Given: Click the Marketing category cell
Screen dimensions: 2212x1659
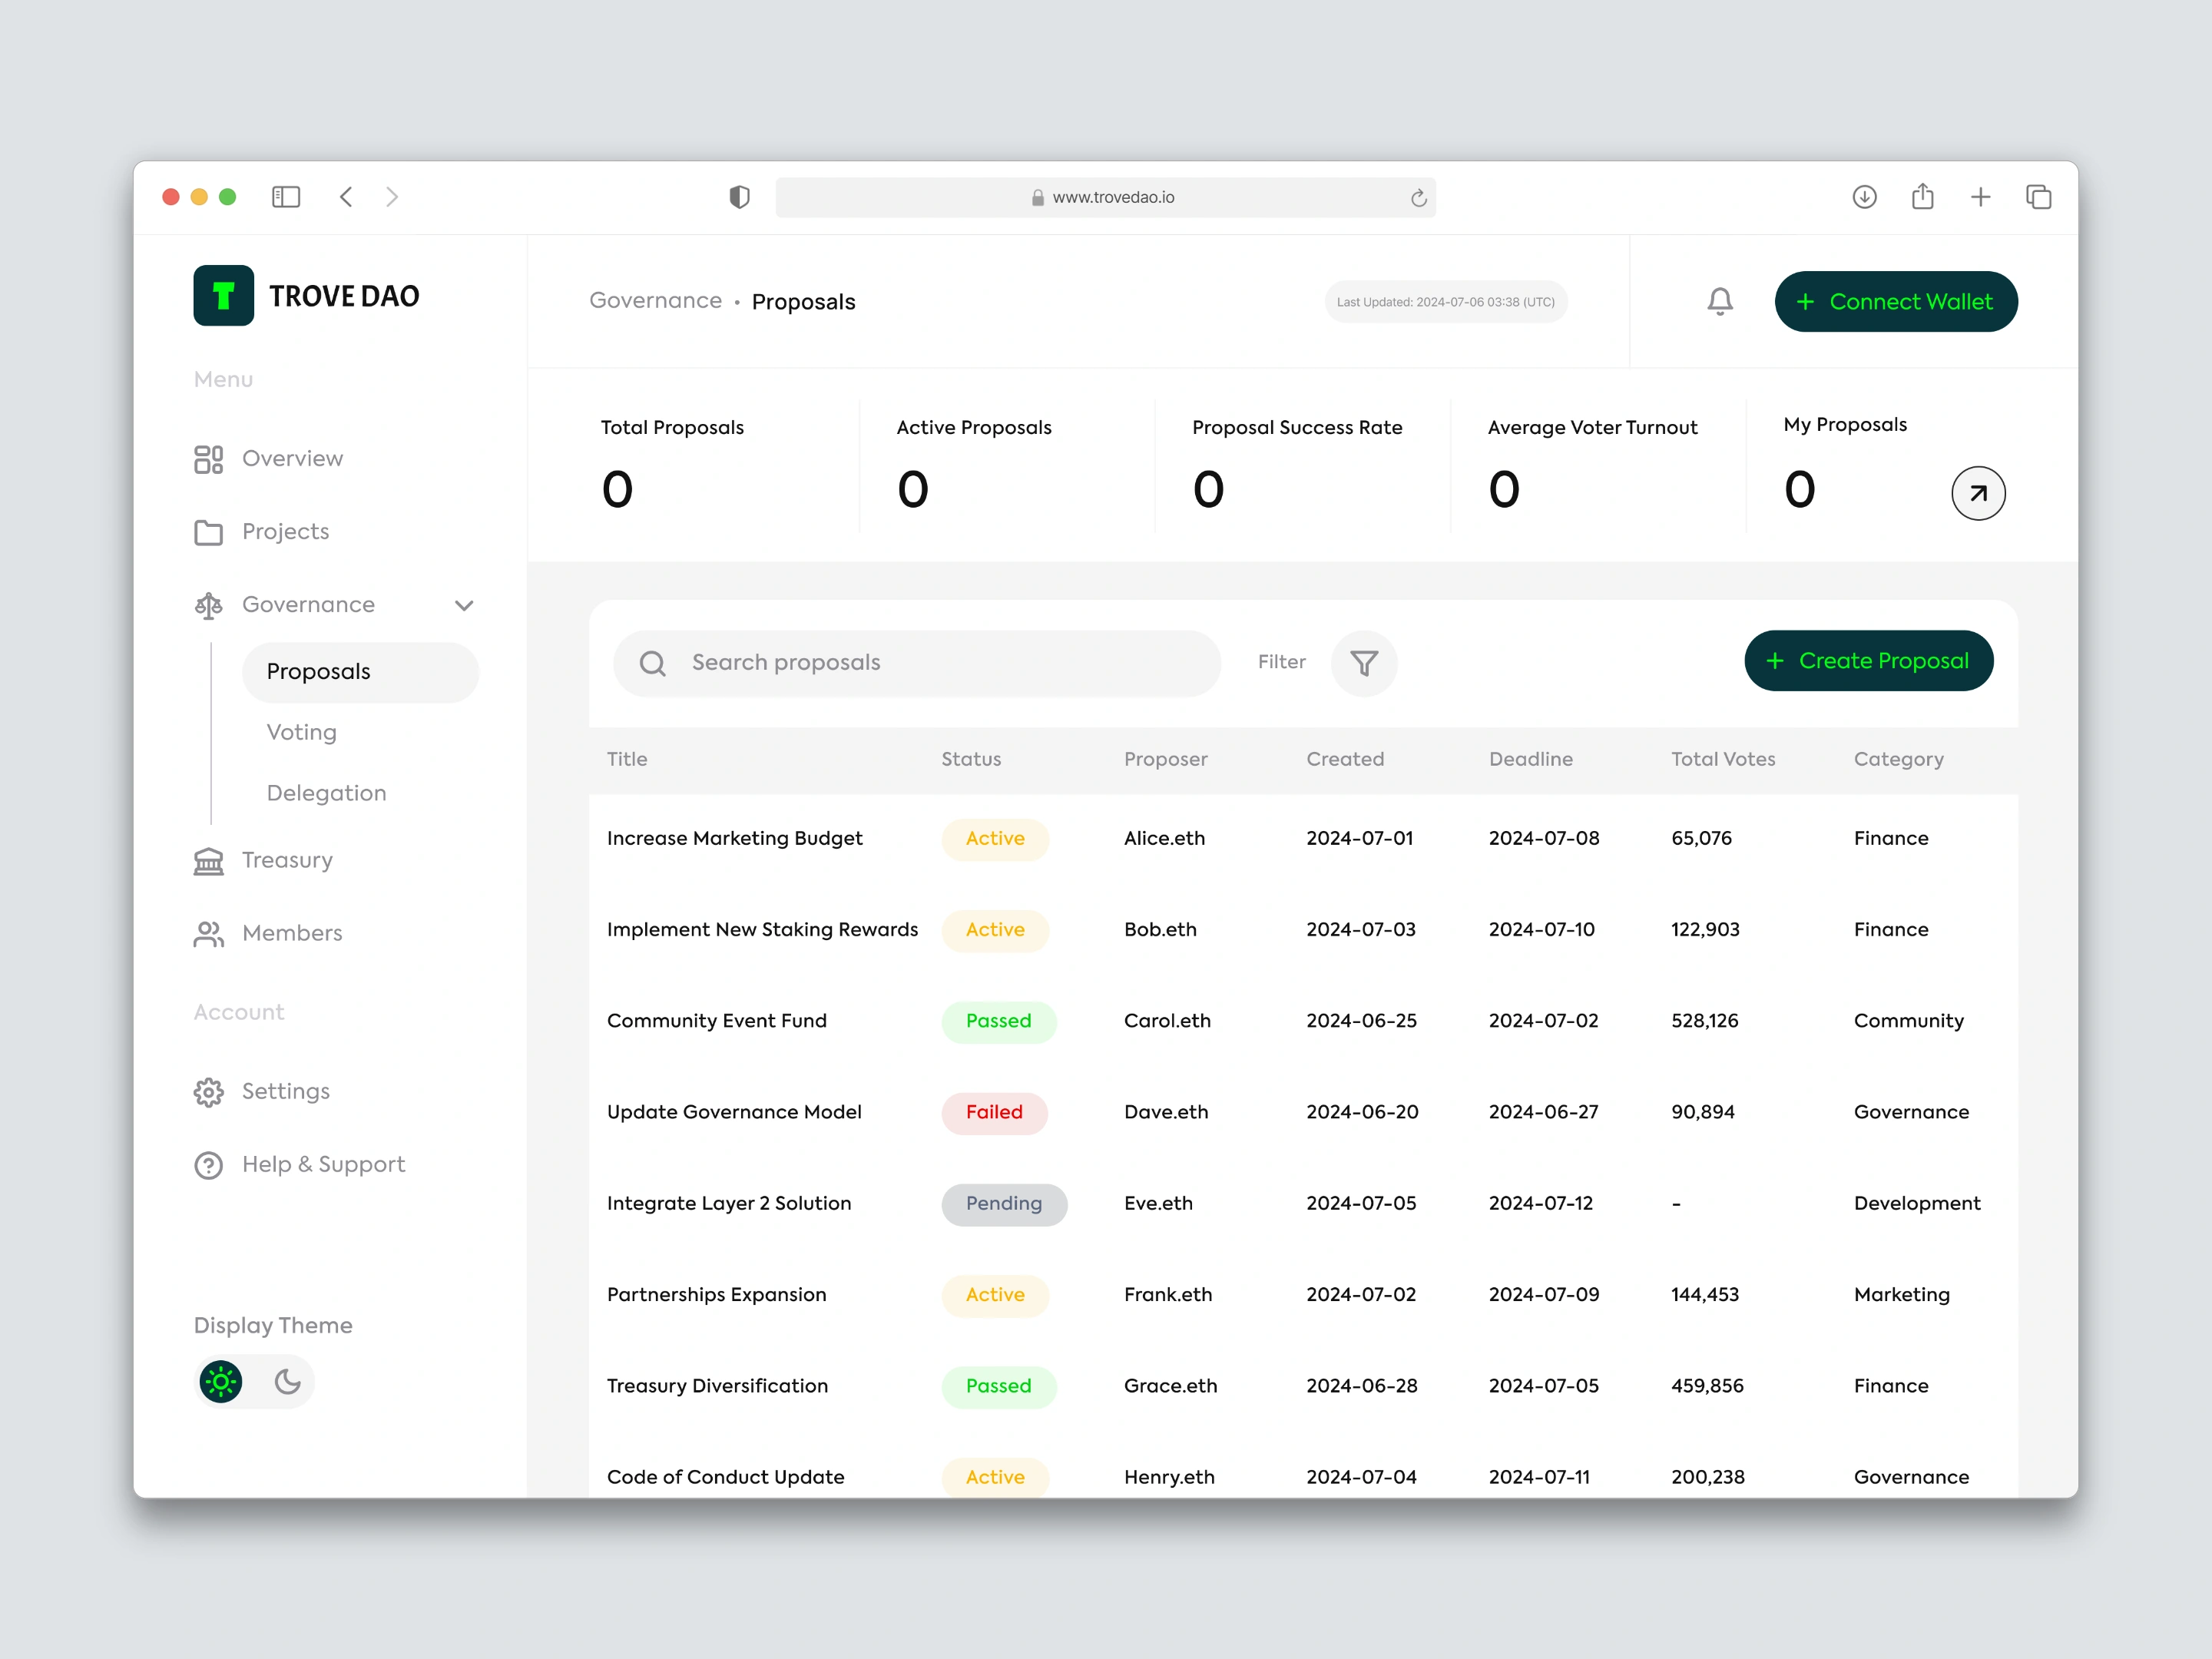Looking at the screenshot, I should [x=1901, y=1295].
